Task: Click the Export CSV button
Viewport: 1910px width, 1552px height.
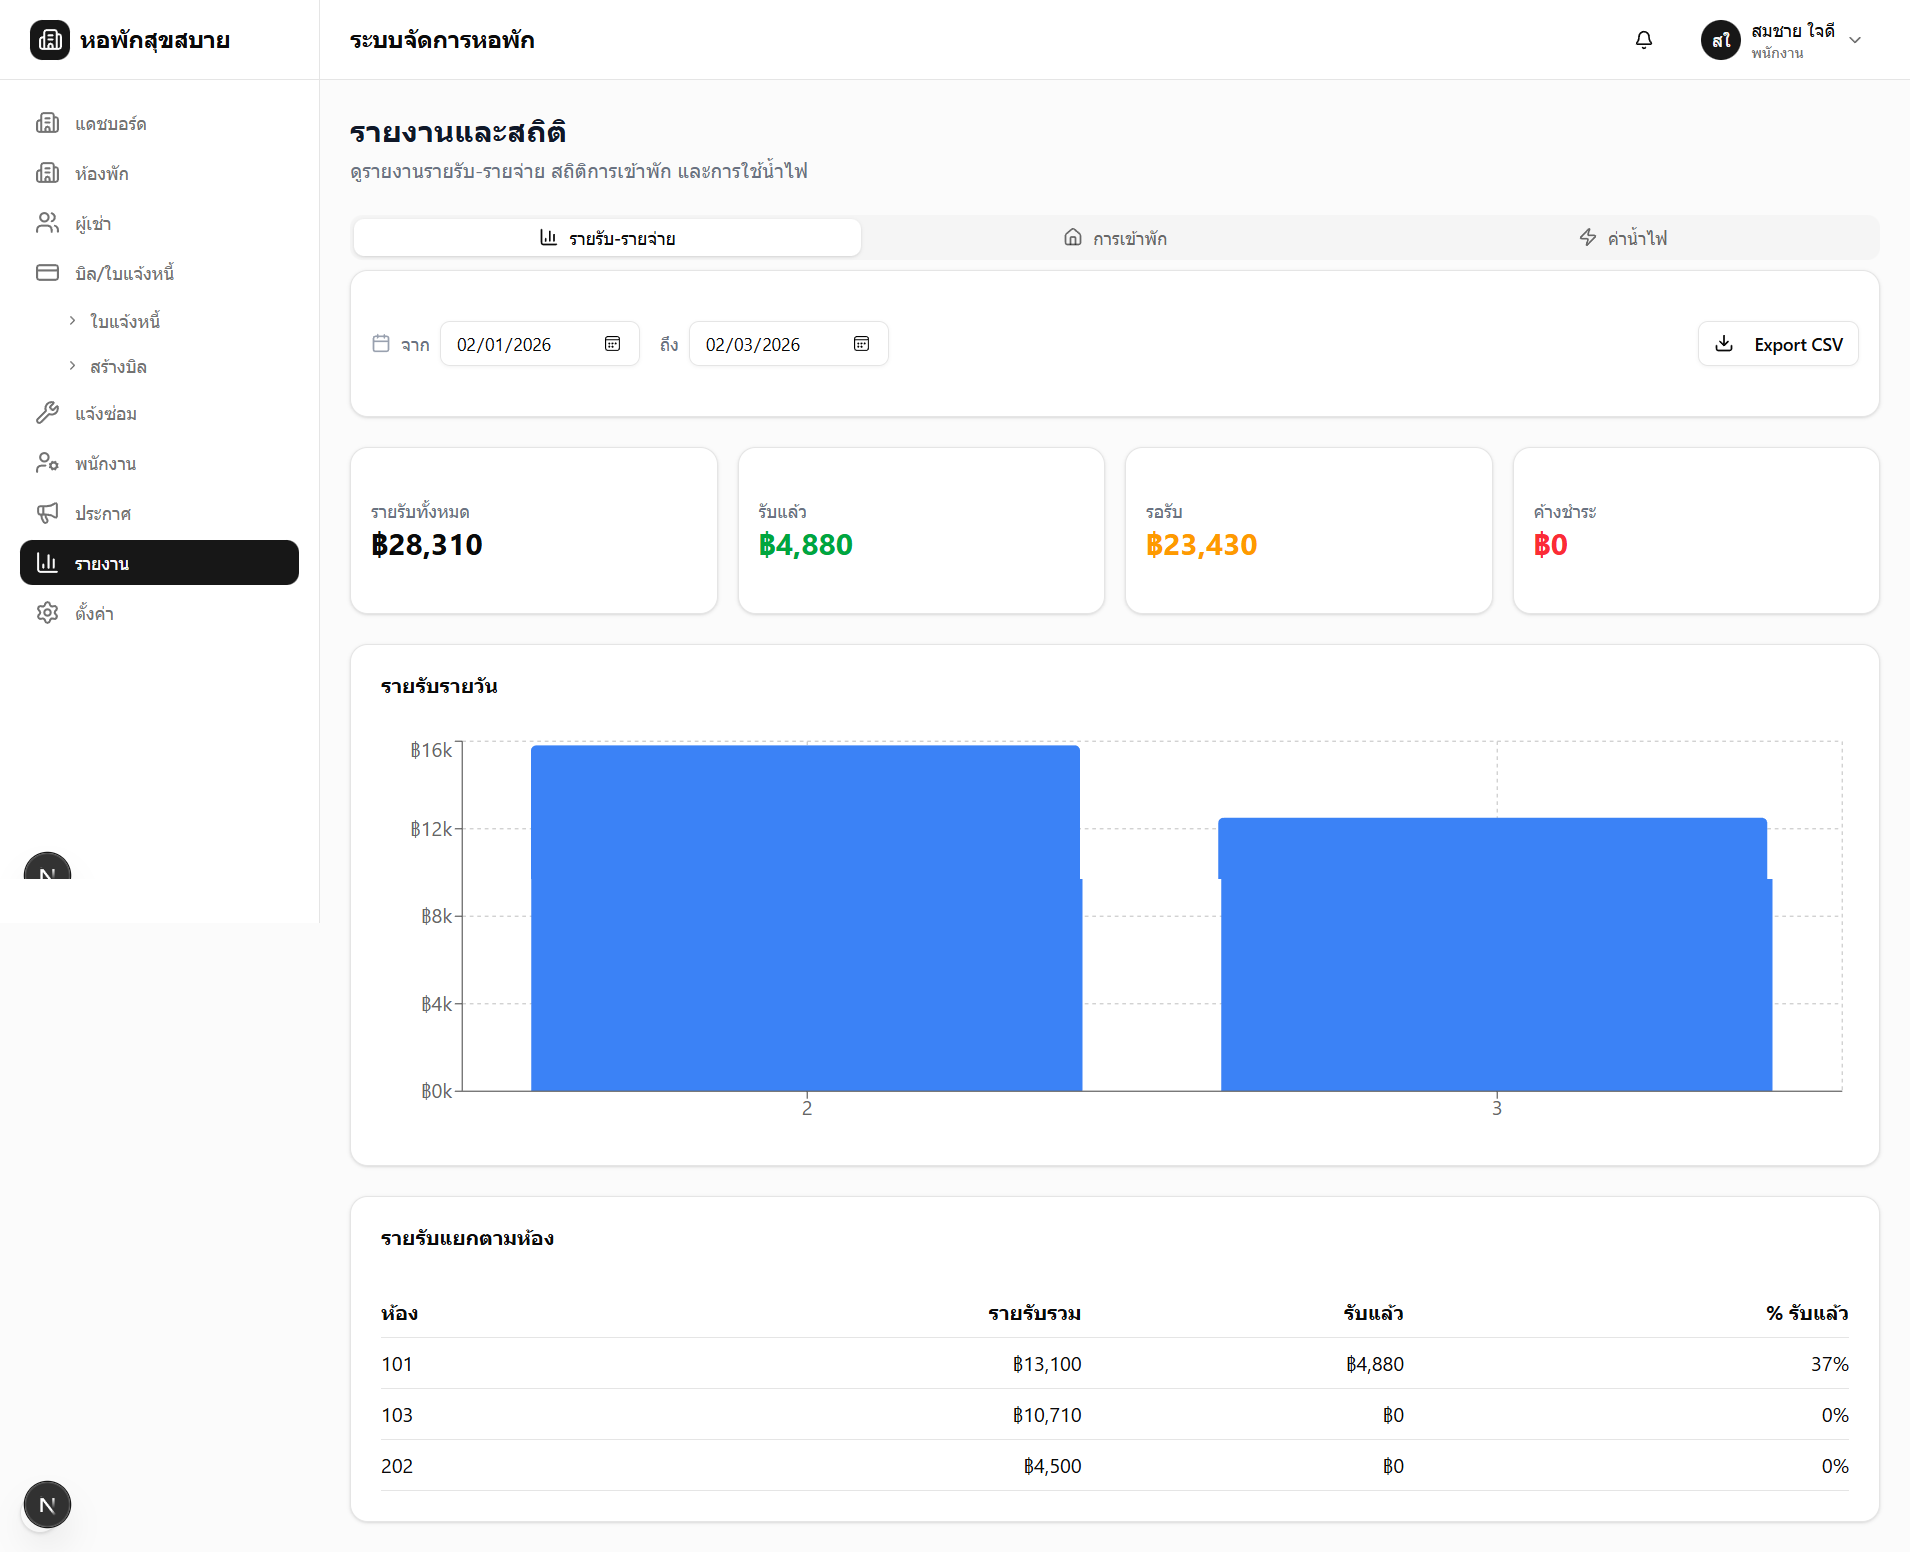Action: (1778, 344)
